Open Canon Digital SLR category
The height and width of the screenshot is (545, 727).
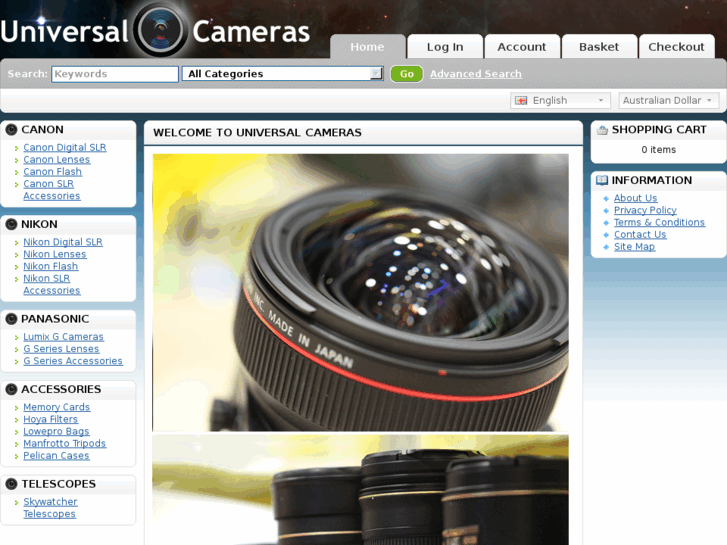coord(65,147)
